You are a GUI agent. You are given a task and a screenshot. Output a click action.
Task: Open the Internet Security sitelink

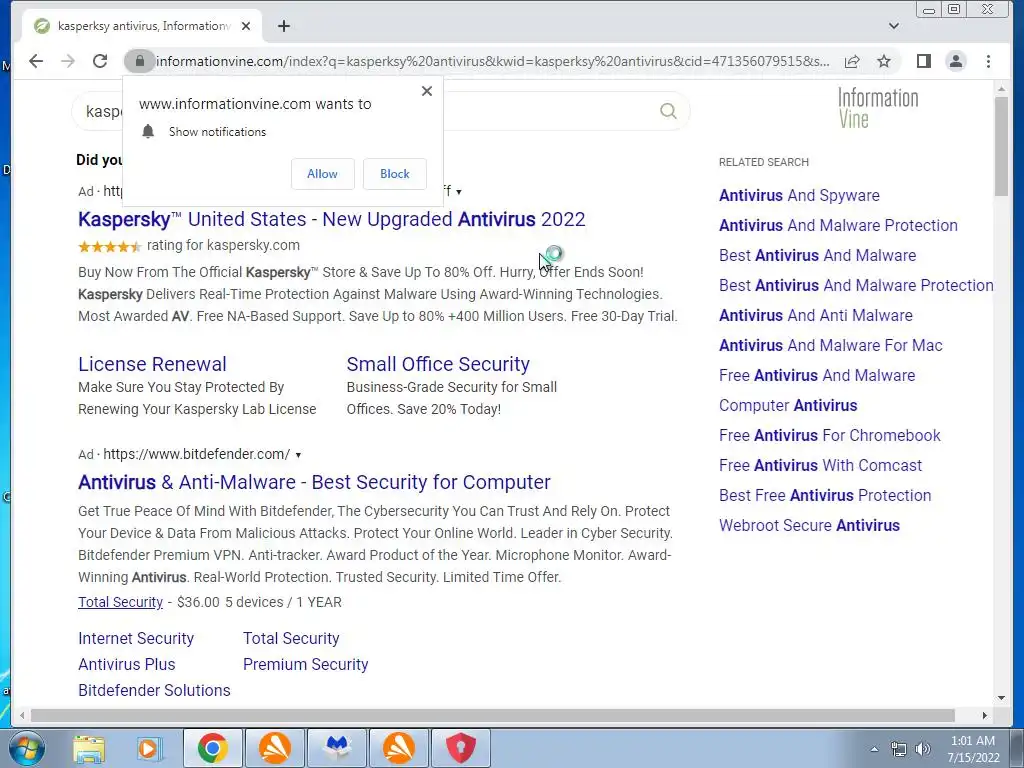pyautogui.click(x=136, y=638)
